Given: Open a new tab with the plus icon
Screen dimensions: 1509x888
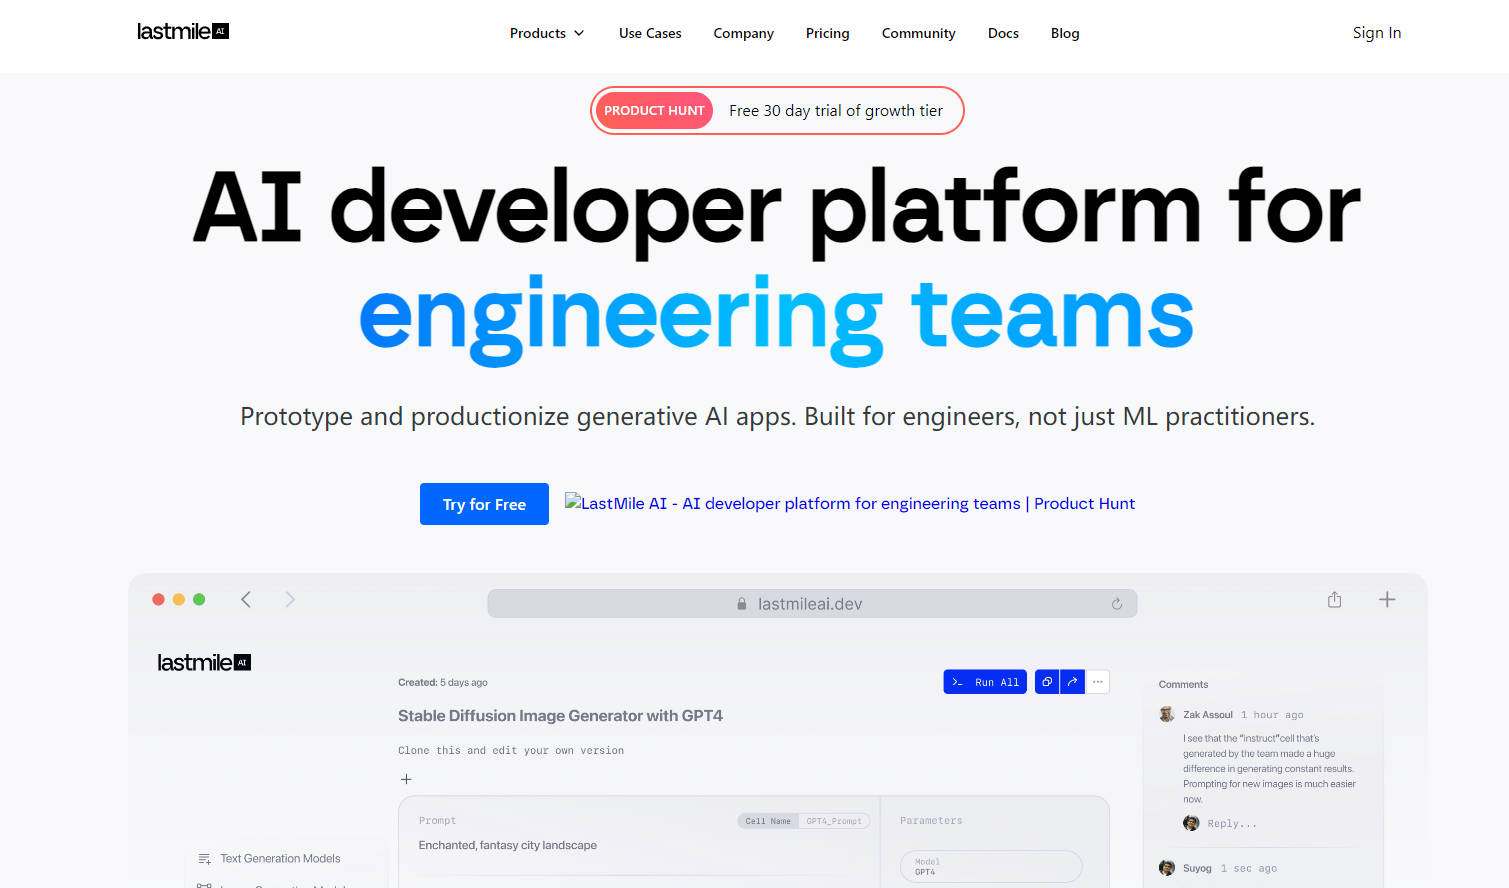Looking at the screenshot, I should [x=1387, y=599].
